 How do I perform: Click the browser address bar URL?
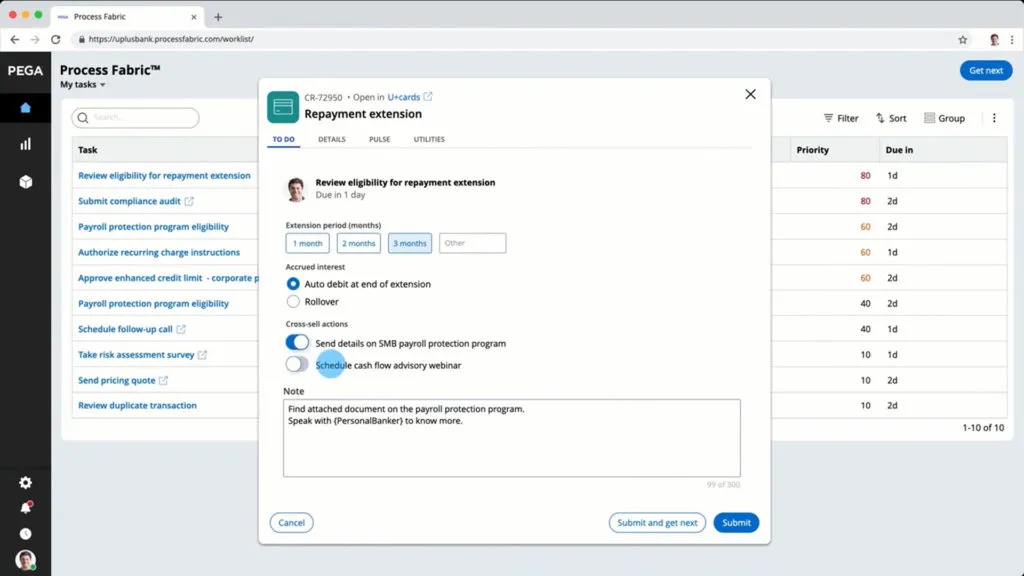pos(171,39)
